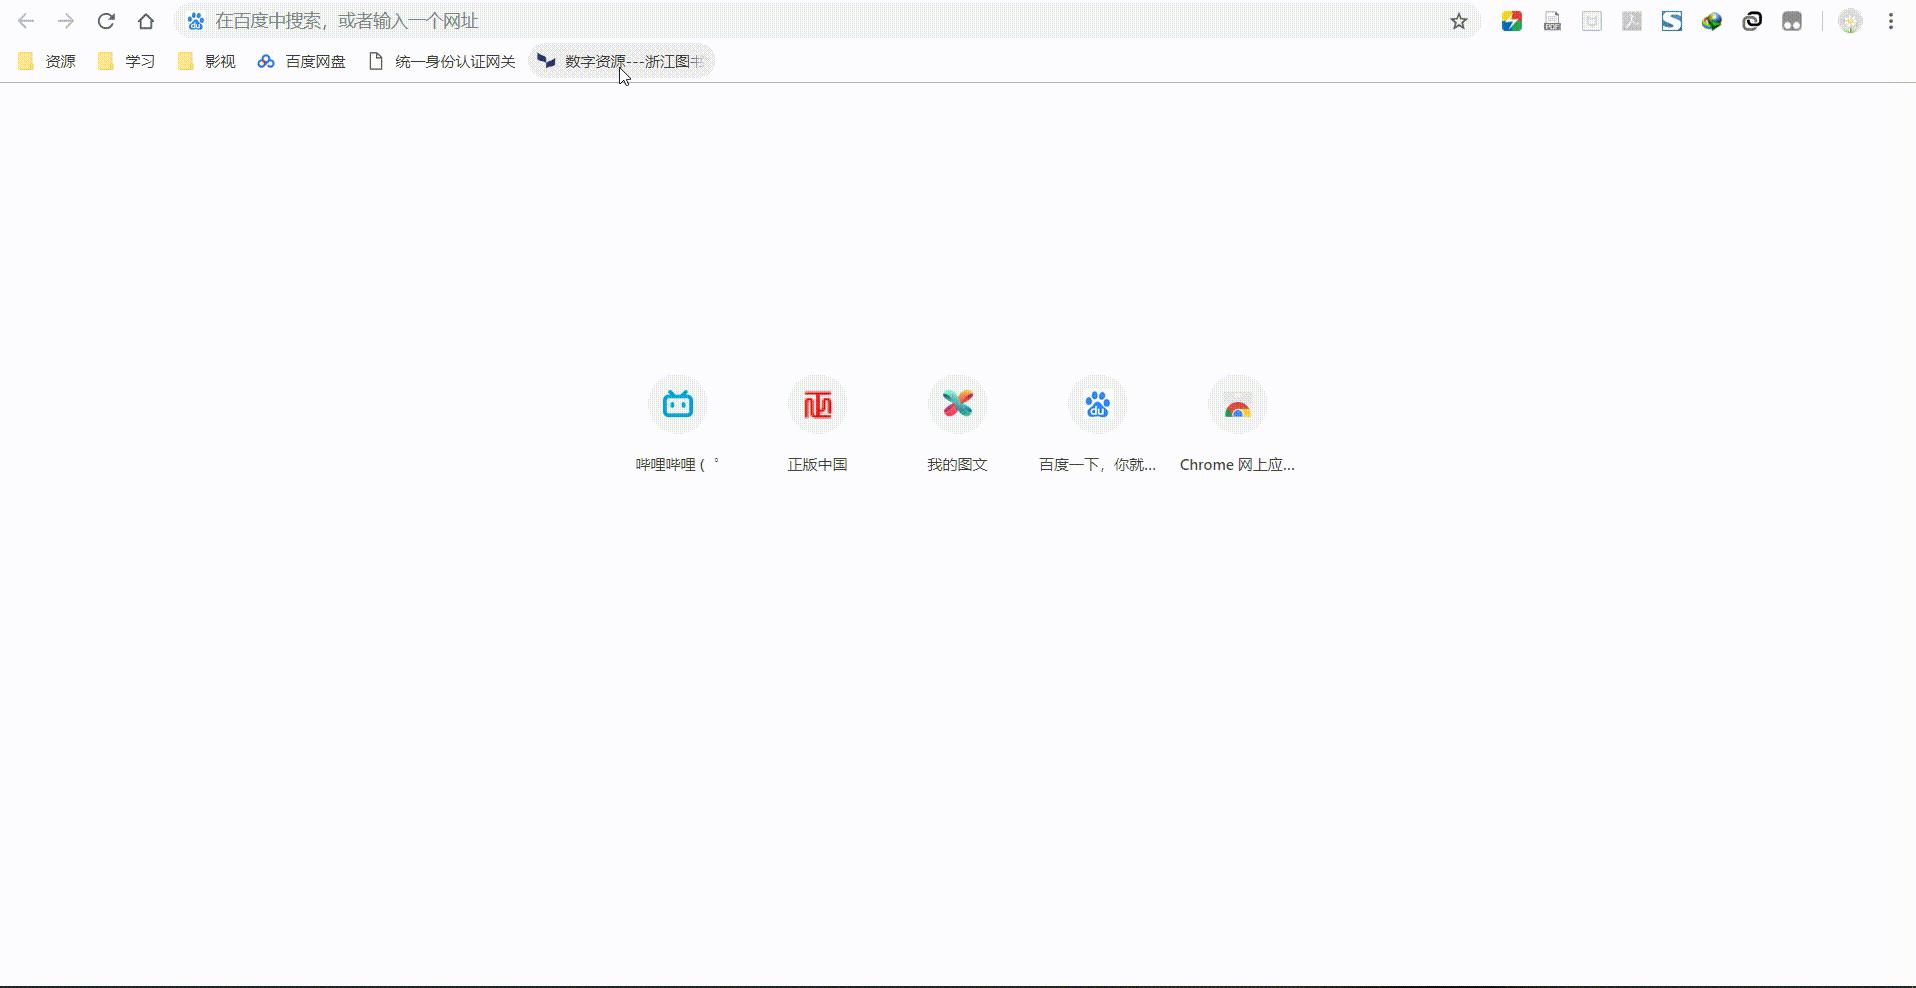Open the 统一身份认证网关 bookmark

[440, 61]
